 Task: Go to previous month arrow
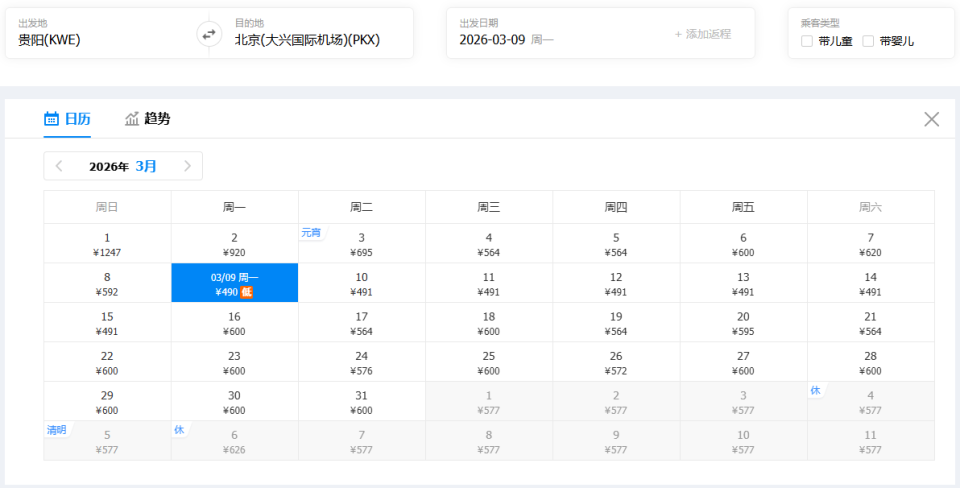pos(59,166)
